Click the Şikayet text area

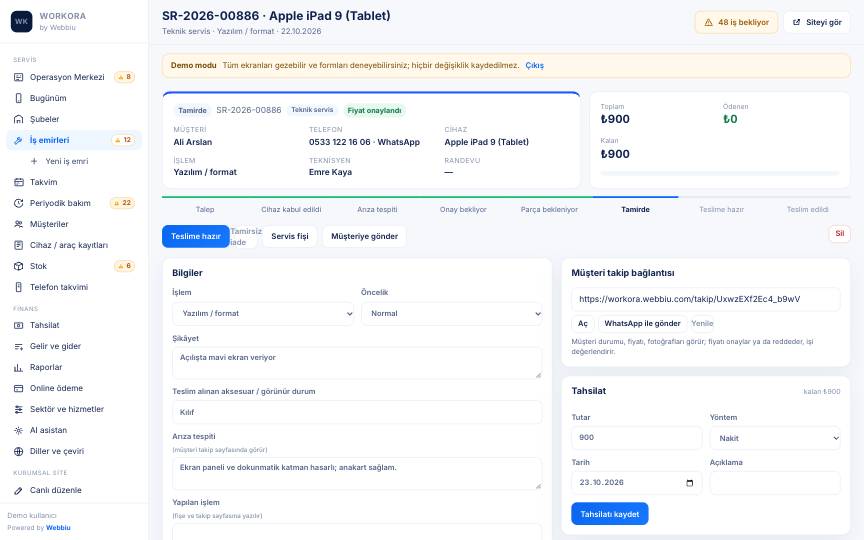[x=357, y=363]
